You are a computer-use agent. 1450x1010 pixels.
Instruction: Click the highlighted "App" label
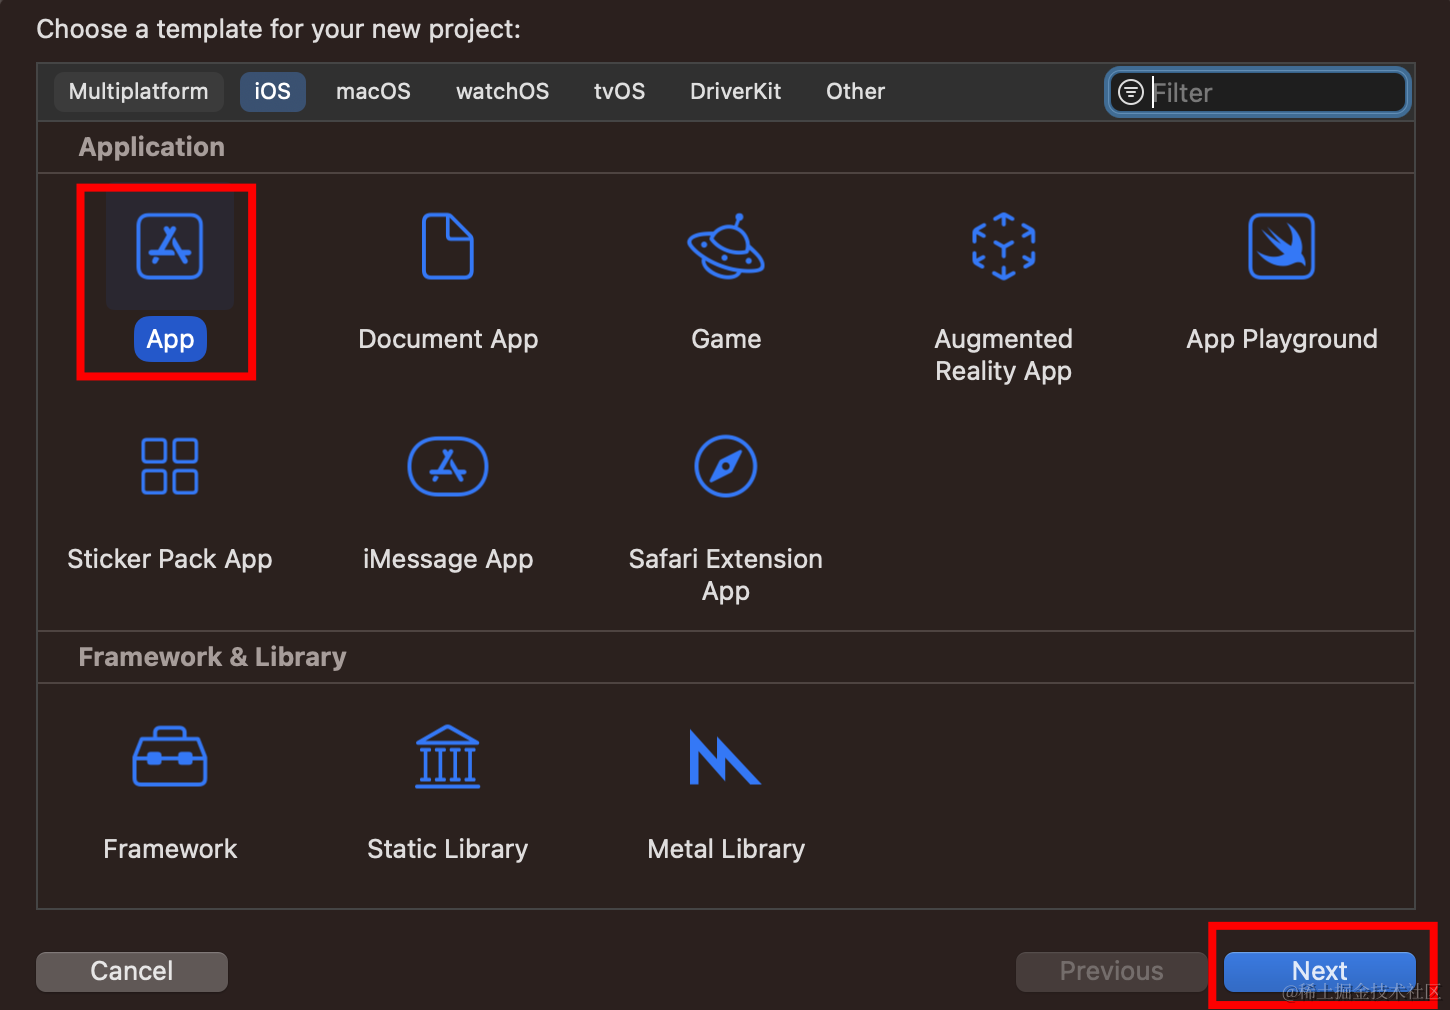(170, 340)
